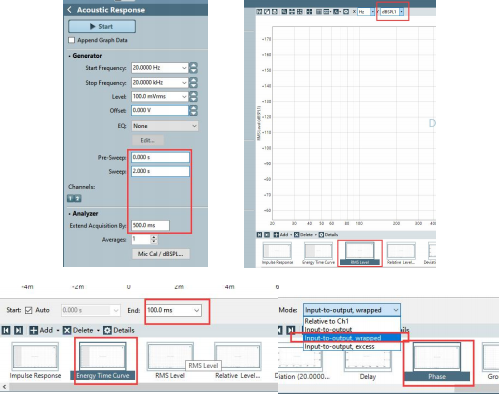Open the X-axis Hz unit dropdown

(x=372, y=12)
